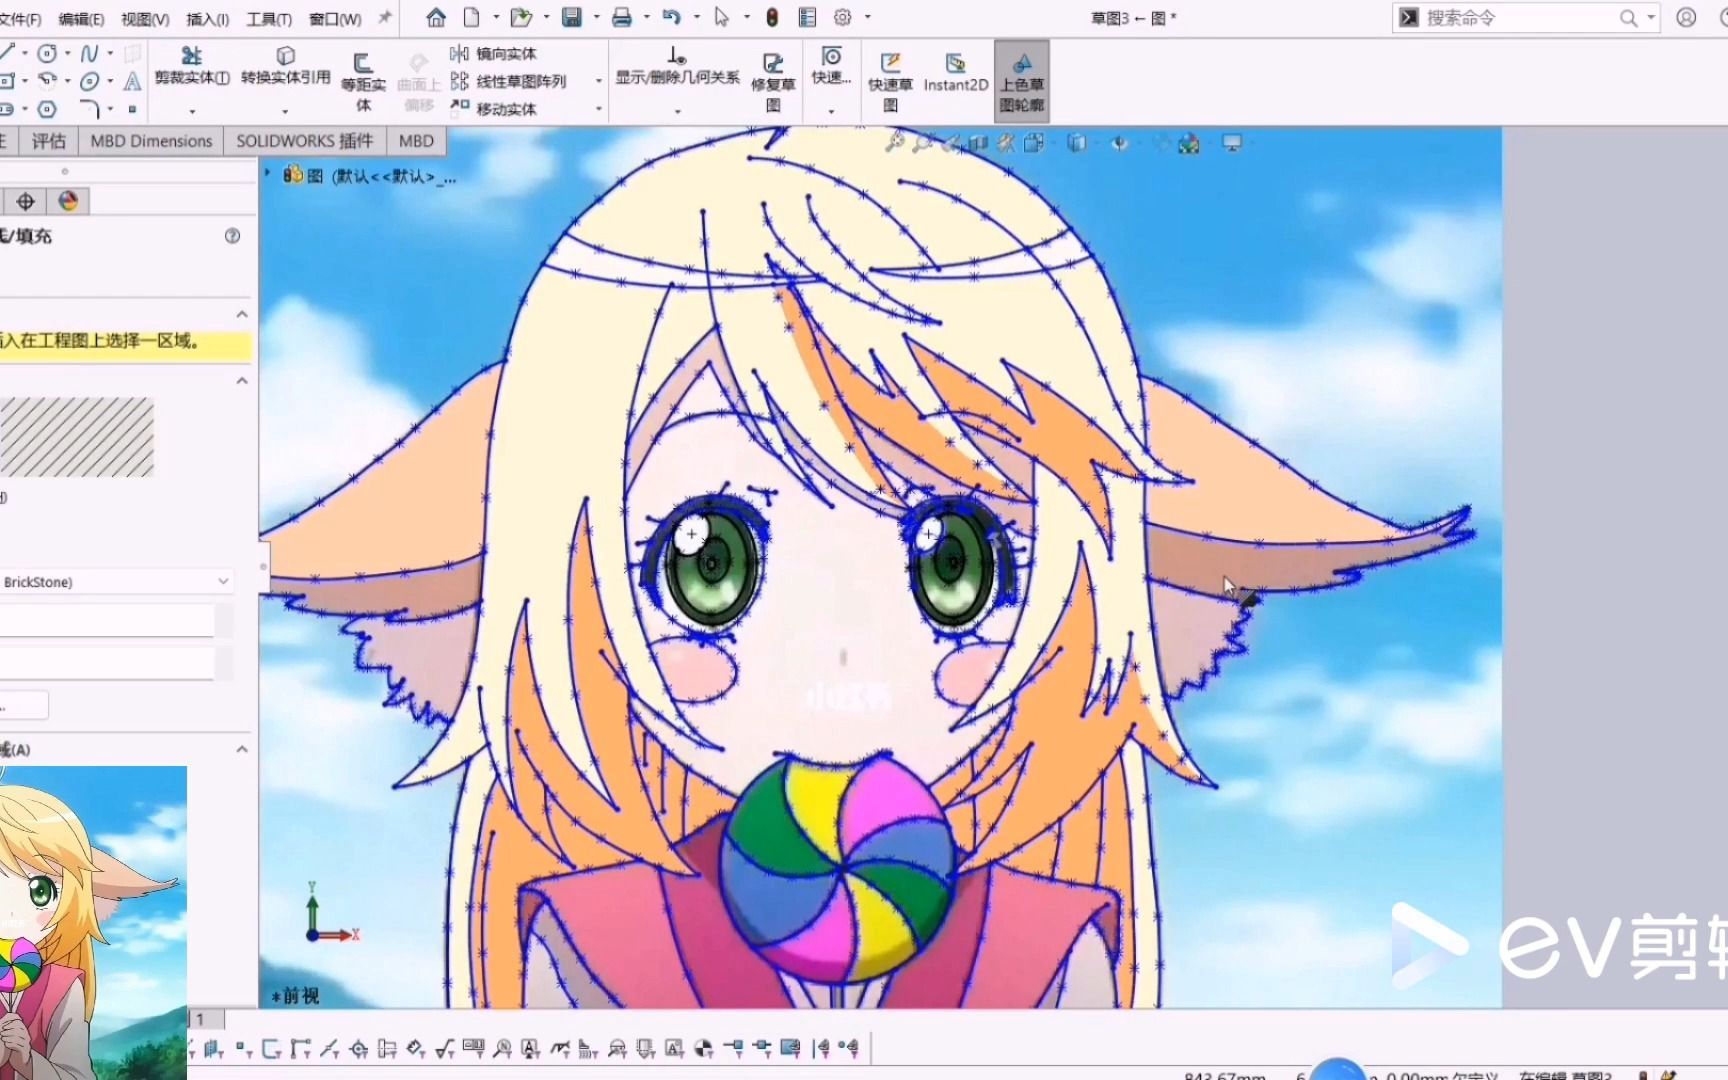Open the 窗口(W) menu
The height and width of the screenshot is (1080, 1728).
point(335,18)
